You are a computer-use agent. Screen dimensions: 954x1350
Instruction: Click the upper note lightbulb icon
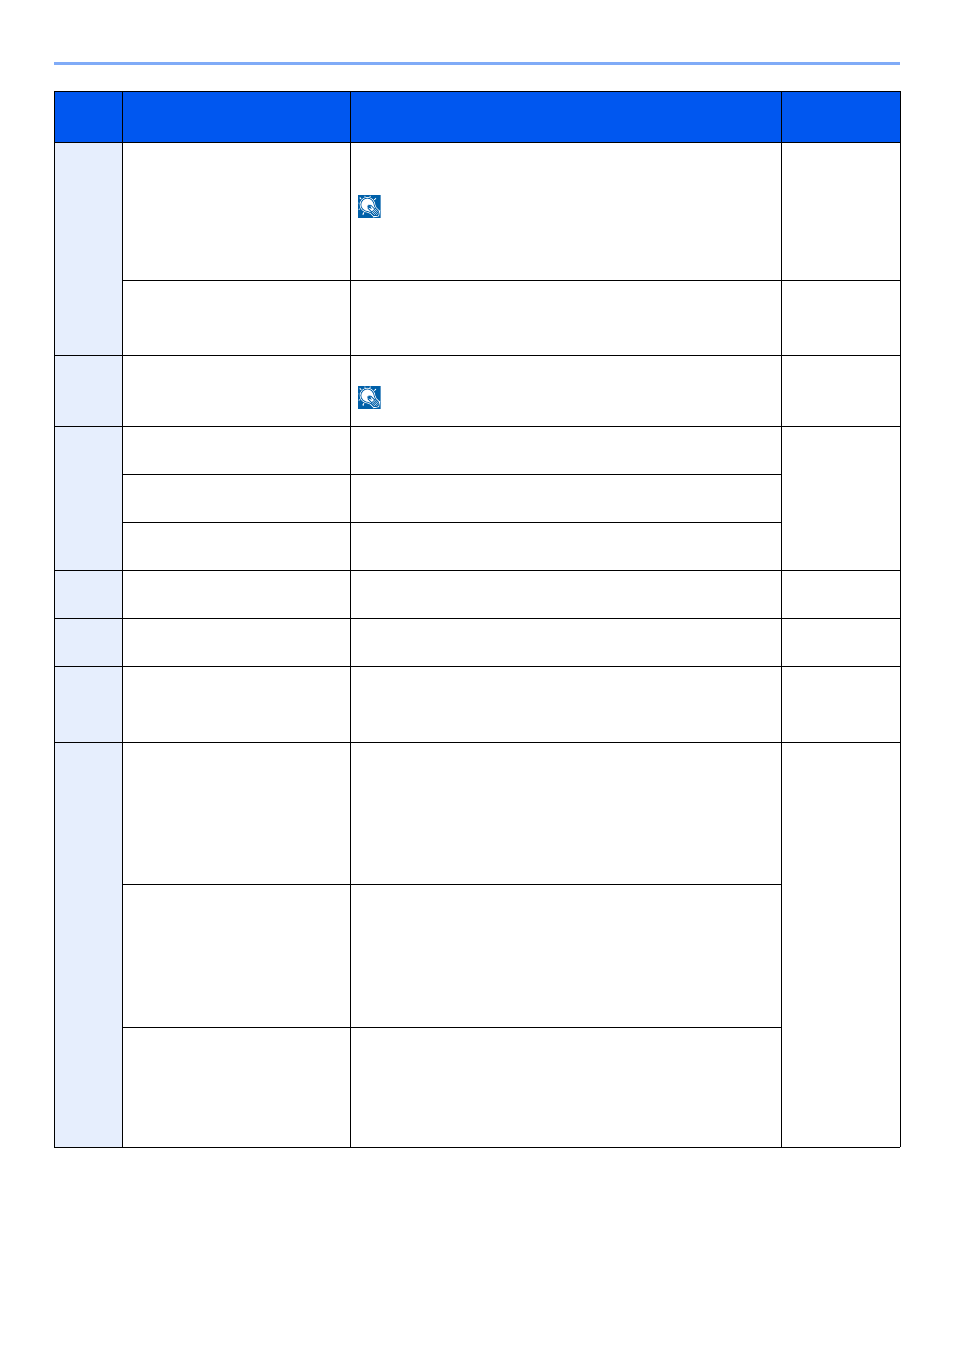[x=369, y=207]
